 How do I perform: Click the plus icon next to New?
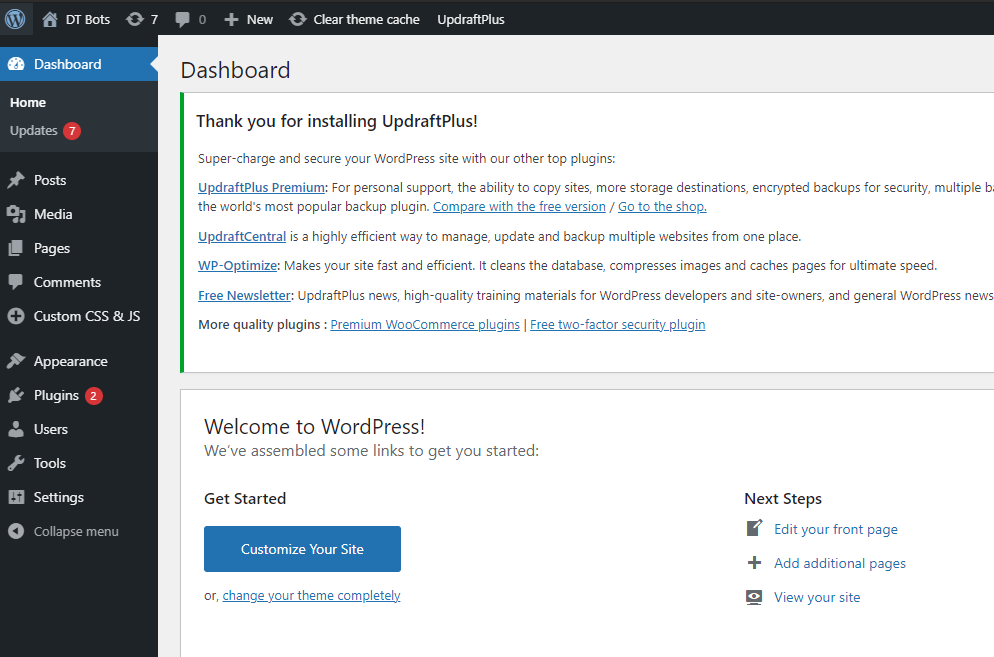(231, 20)
